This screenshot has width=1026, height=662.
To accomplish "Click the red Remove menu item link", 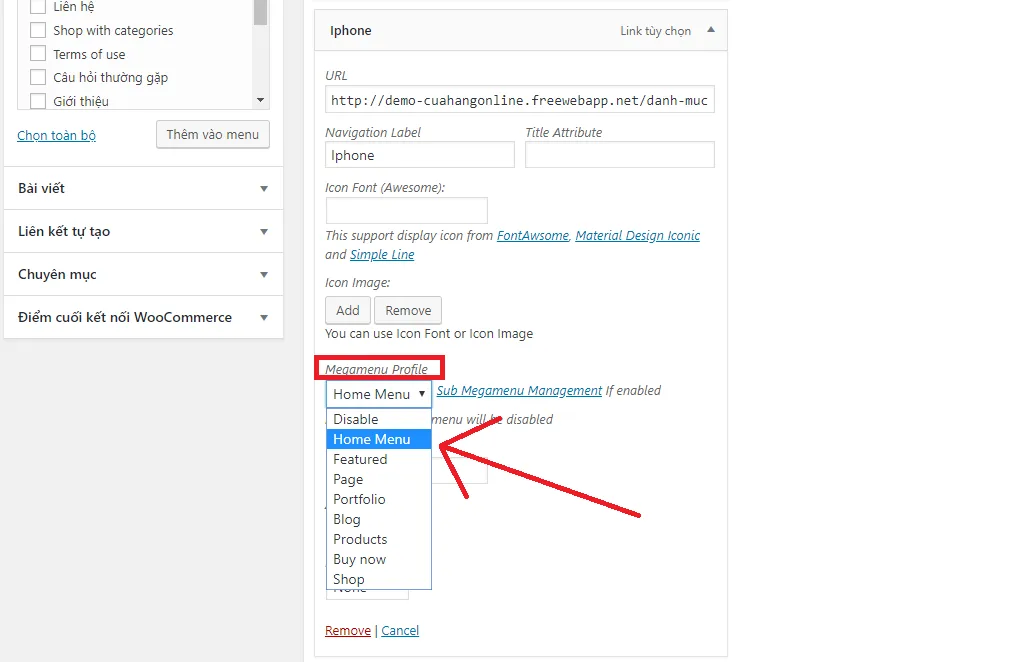I will pyautogui.click(x=347, y=631).
